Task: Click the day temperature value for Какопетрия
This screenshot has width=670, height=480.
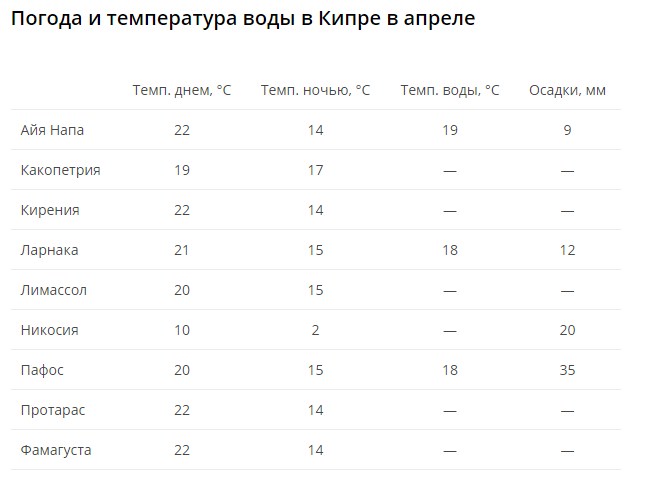Action: coord(182,170)
